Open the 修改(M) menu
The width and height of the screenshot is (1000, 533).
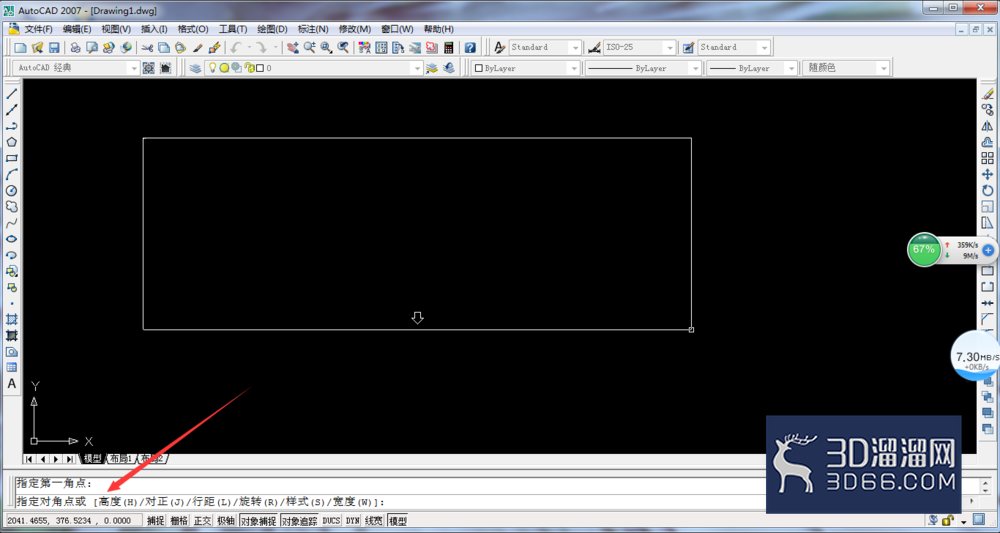(x=355, y=29)
